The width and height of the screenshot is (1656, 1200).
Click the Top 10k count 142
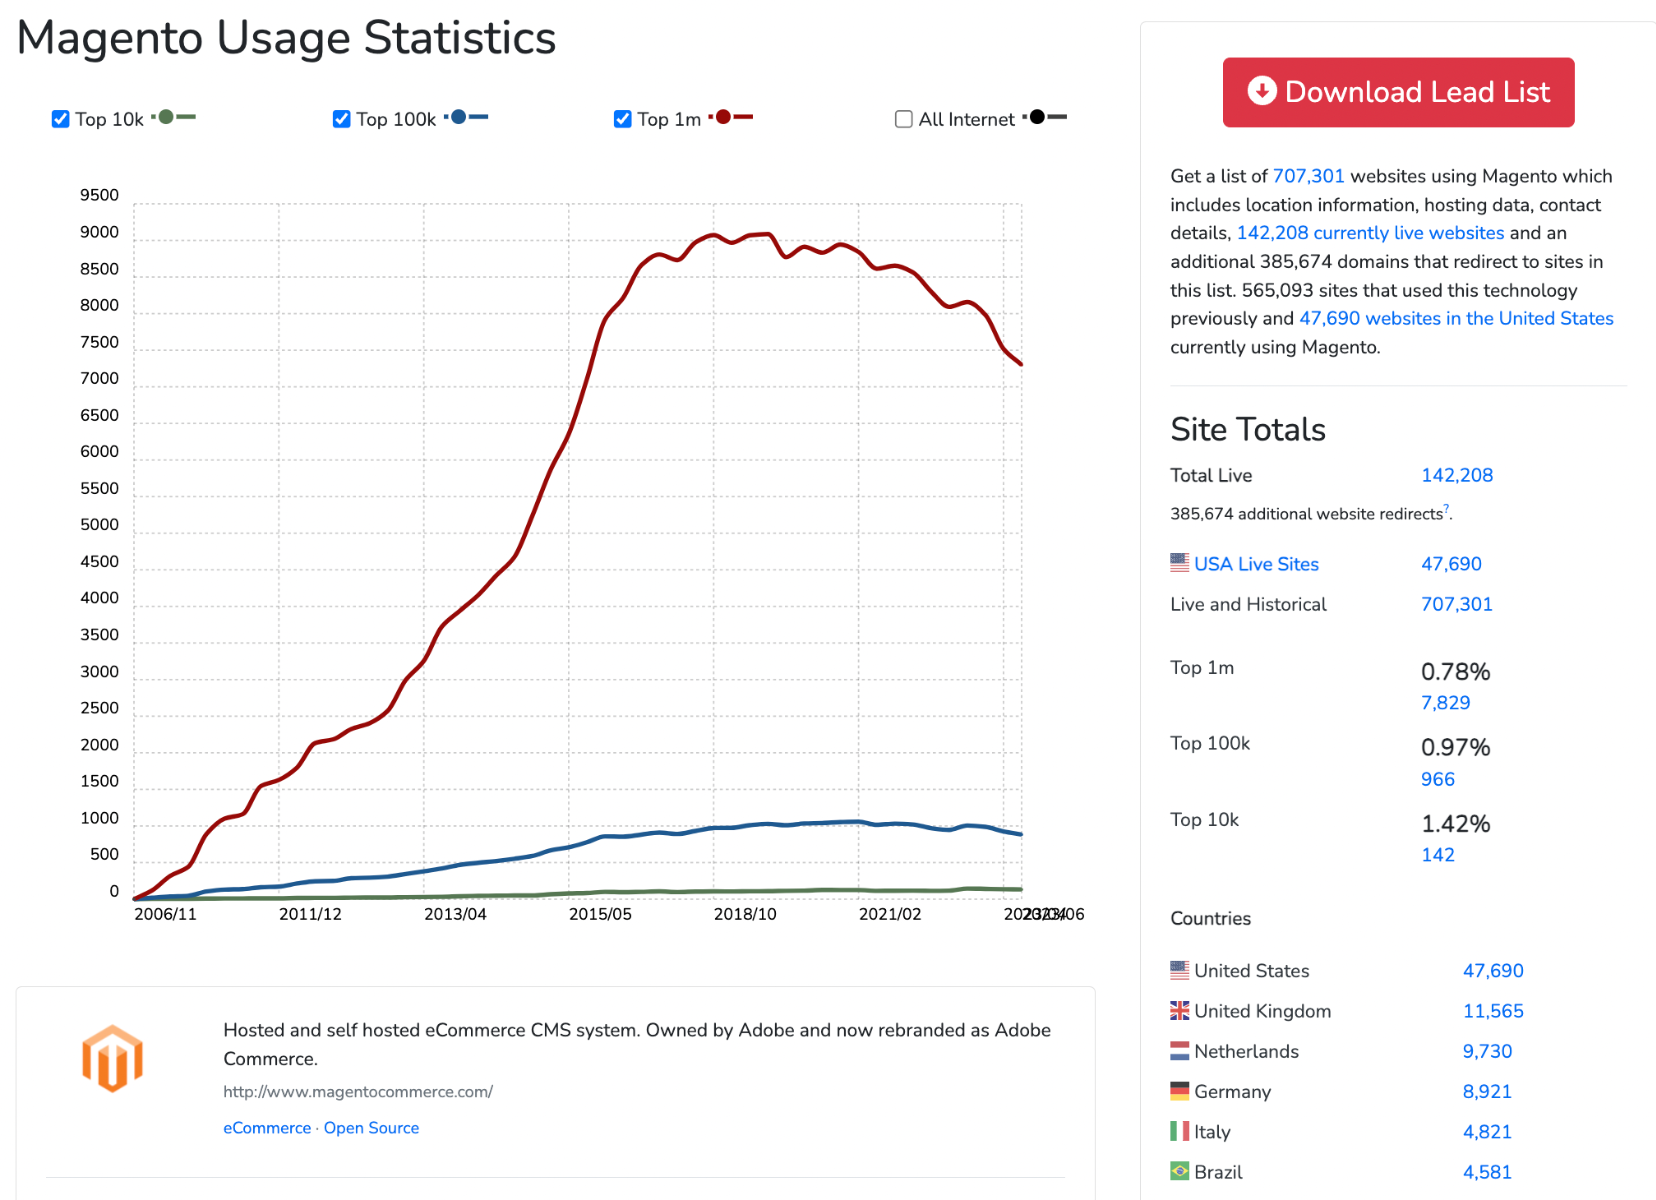tap(1438, 855)
